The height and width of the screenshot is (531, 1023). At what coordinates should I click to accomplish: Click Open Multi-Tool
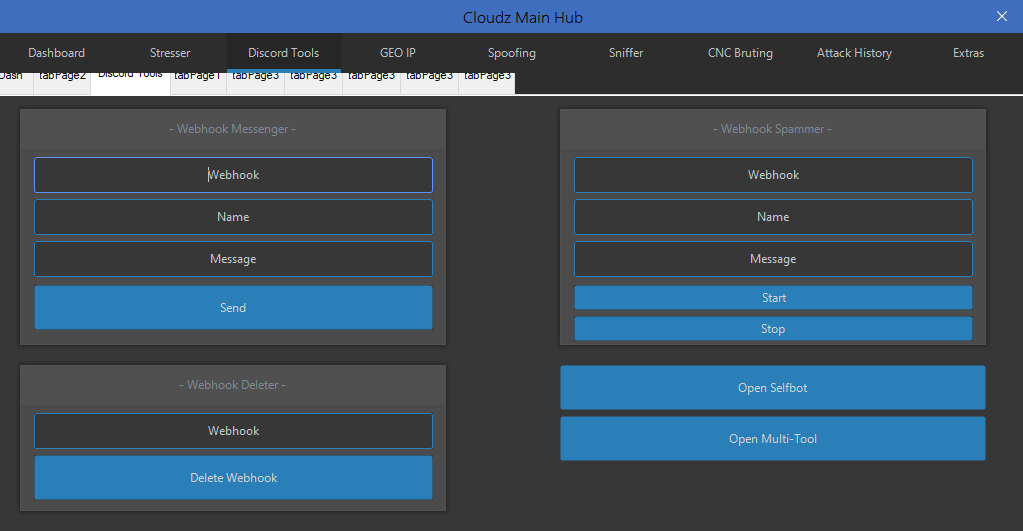tap(773, 439)
